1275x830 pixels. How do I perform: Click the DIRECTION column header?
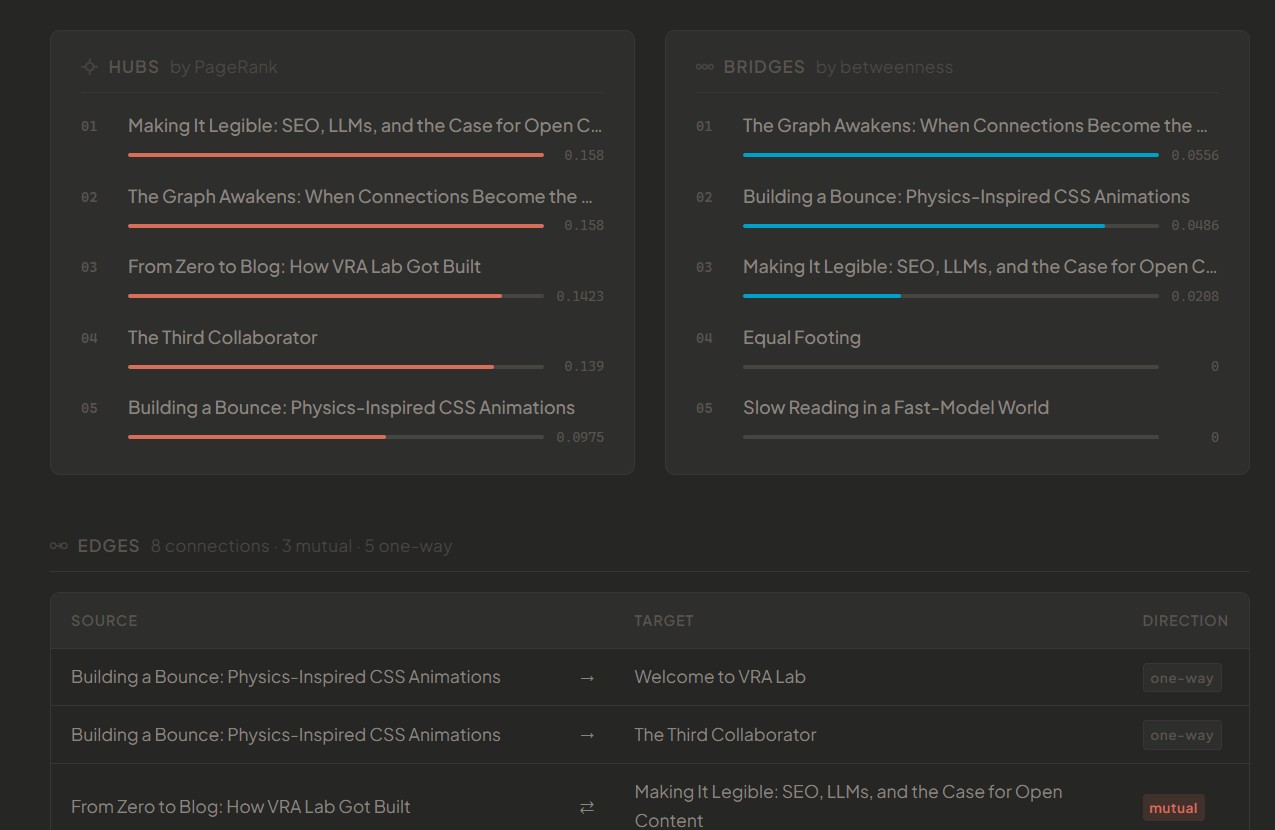coord(1185,621)
